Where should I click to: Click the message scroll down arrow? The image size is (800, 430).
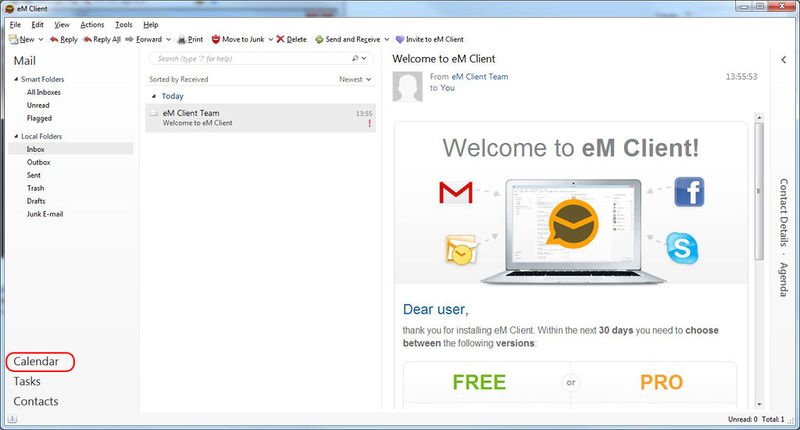pyautogui.click(x=759, y=404)
